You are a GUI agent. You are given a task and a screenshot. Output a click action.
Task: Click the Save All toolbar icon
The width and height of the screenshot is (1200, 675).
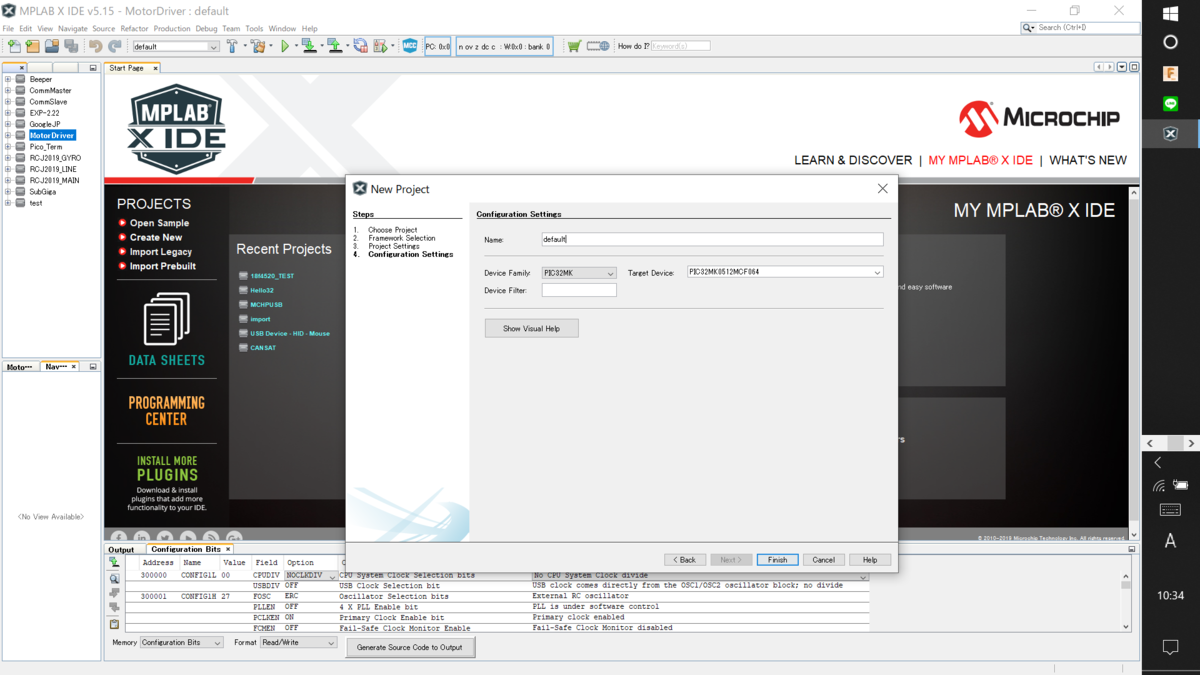coord(71,46)
